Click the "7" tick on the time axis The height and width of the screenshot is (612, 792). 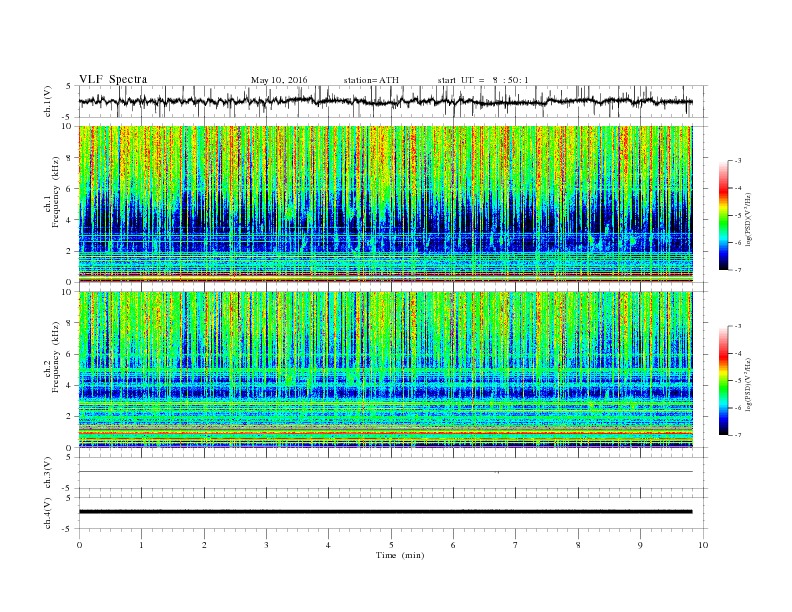(516, 545)
